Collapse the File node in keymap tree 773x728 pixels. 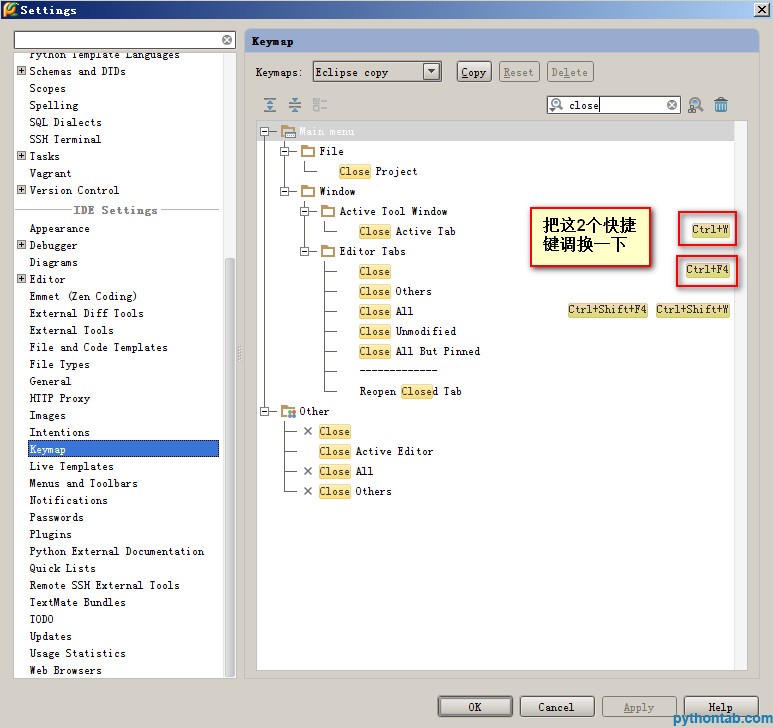[284, 151]
